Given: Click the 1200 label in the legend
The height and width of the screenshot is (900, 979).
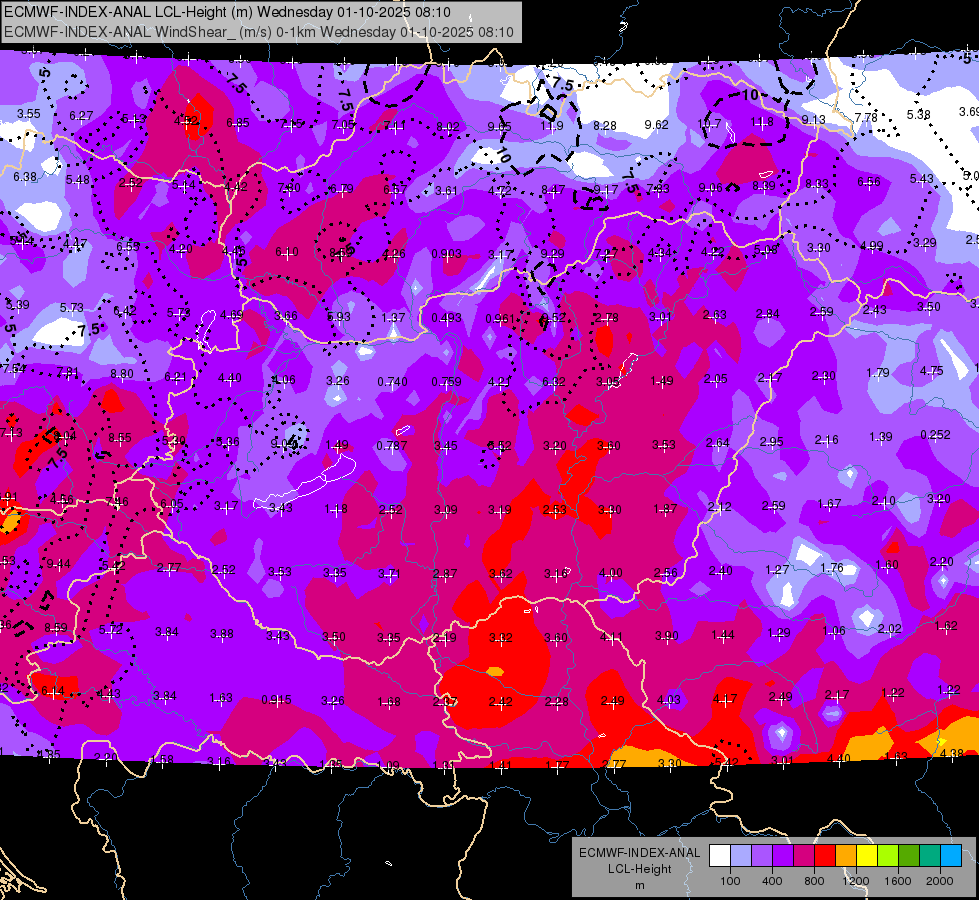Looking at the screenshot, I should point(855,881).
